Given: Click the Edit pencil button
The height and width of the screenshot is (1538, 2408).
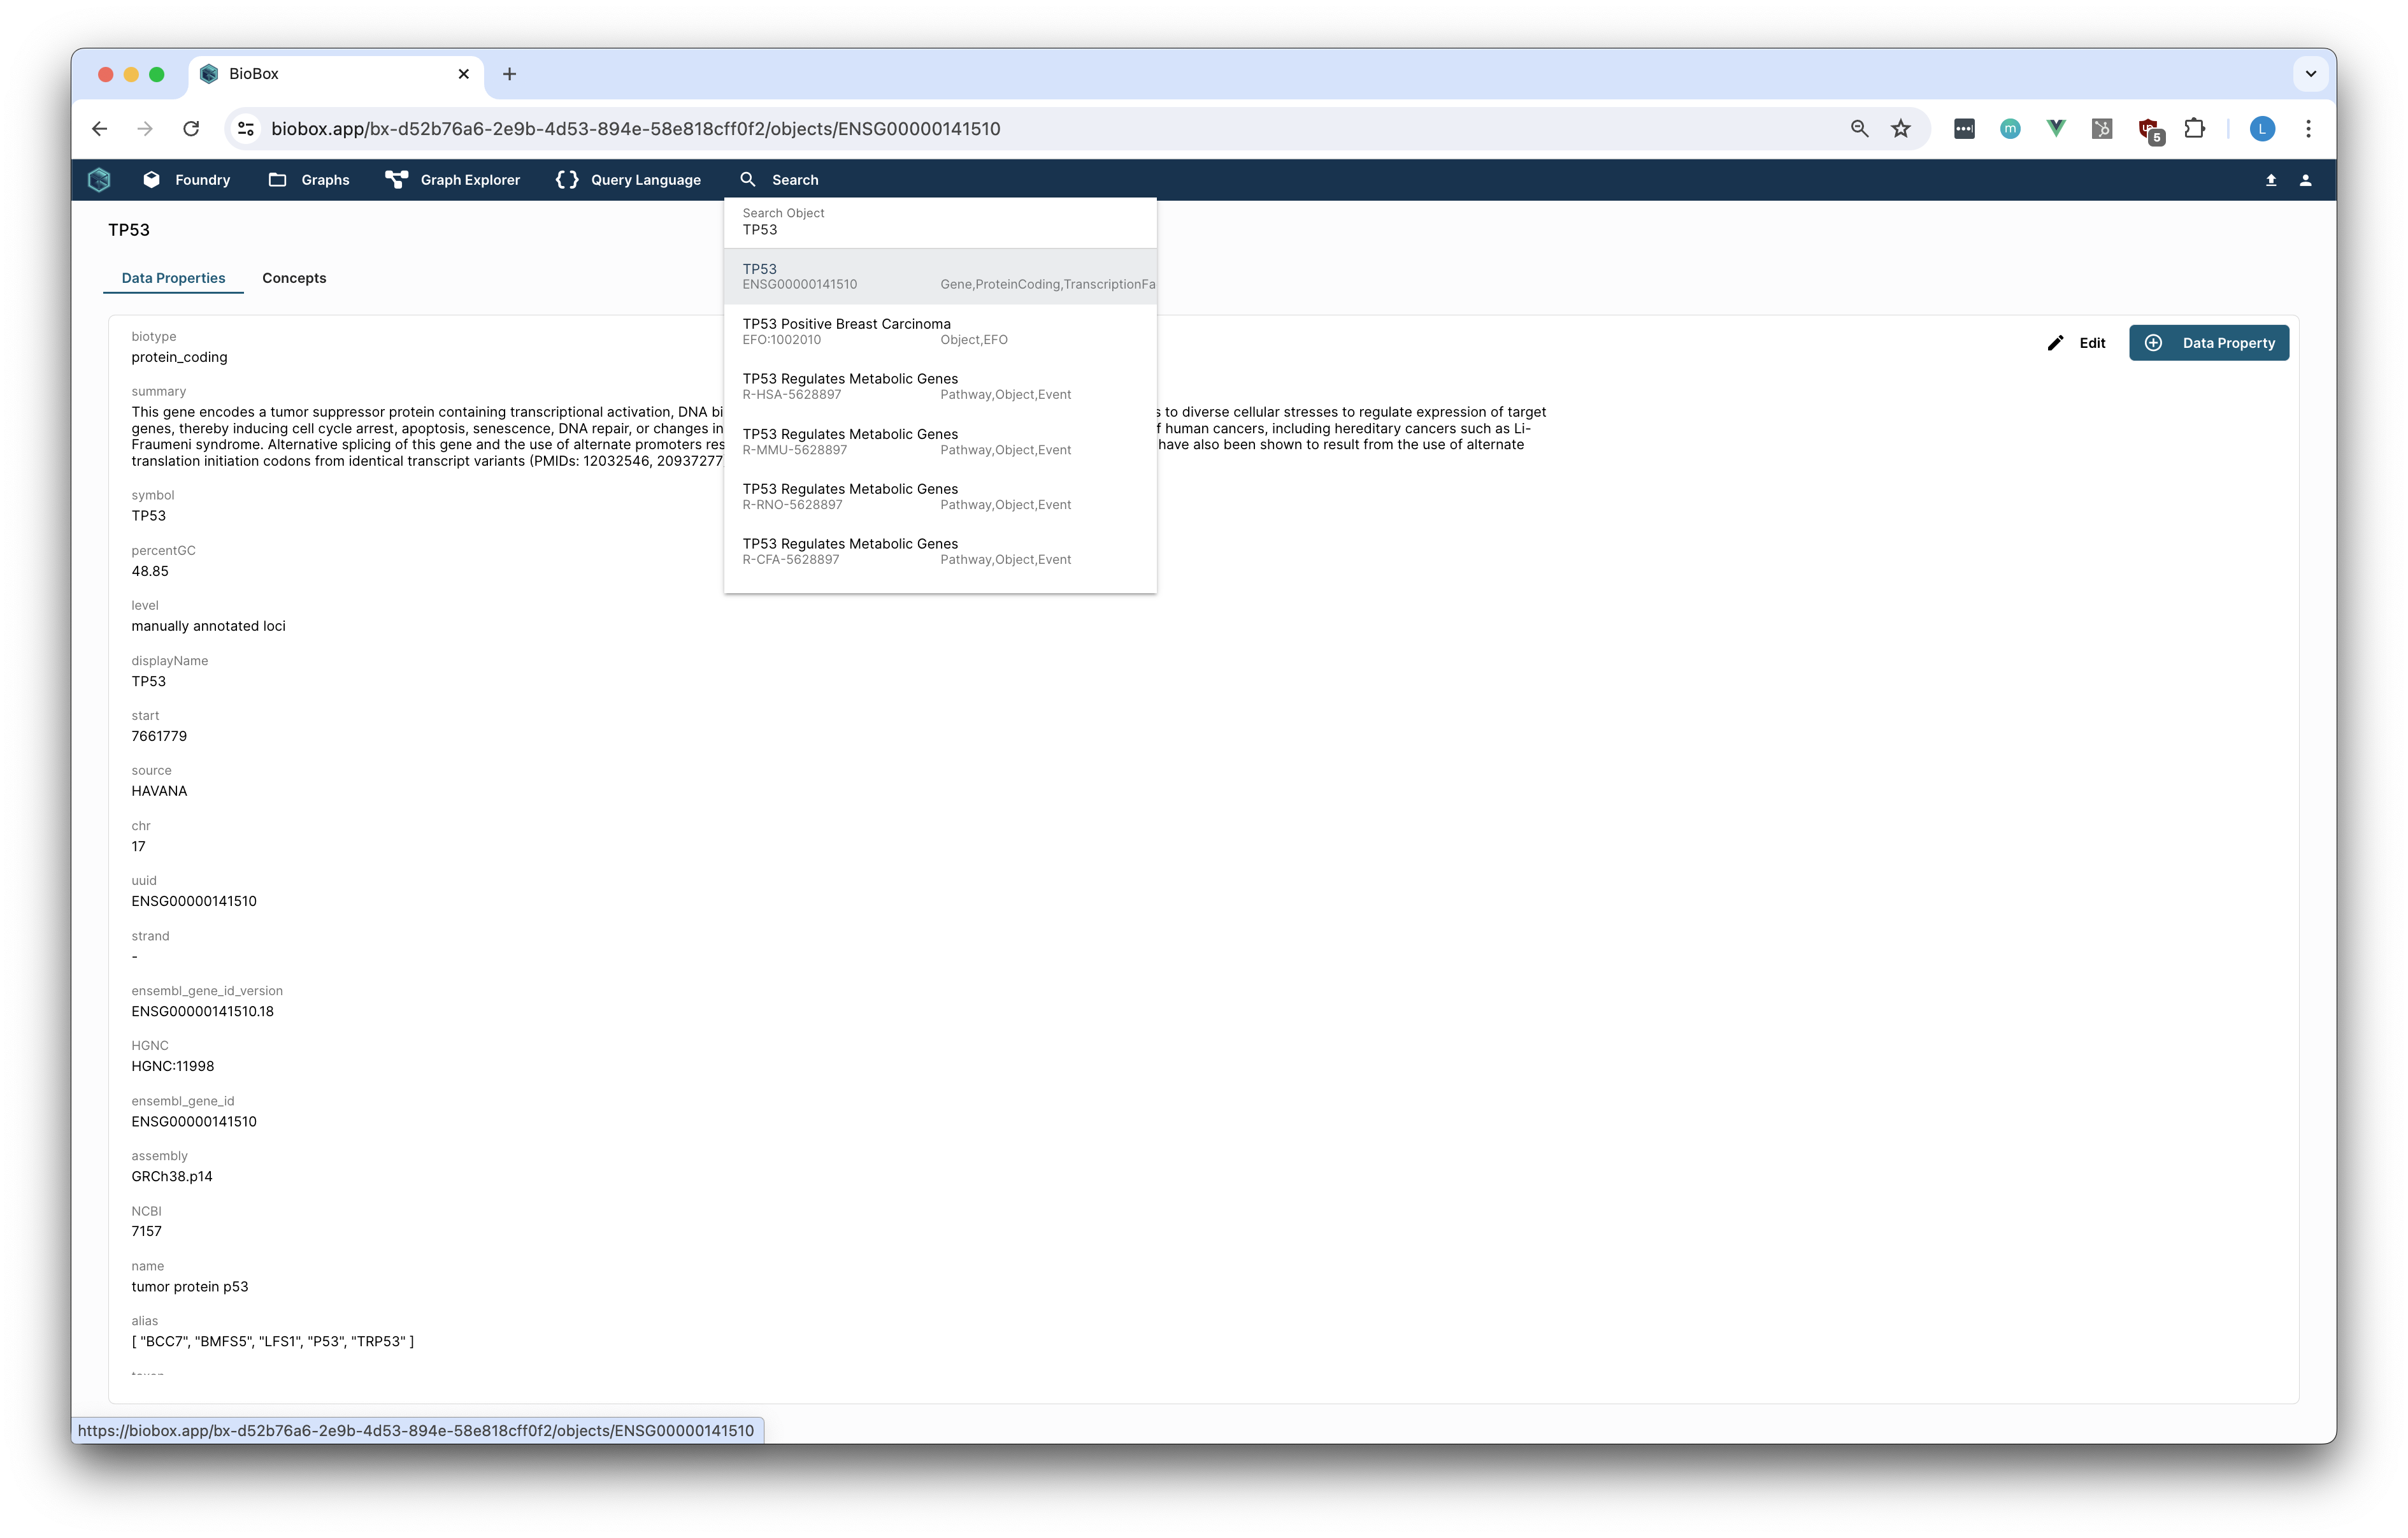Looking at the screenshot, I should point(2076,343).
